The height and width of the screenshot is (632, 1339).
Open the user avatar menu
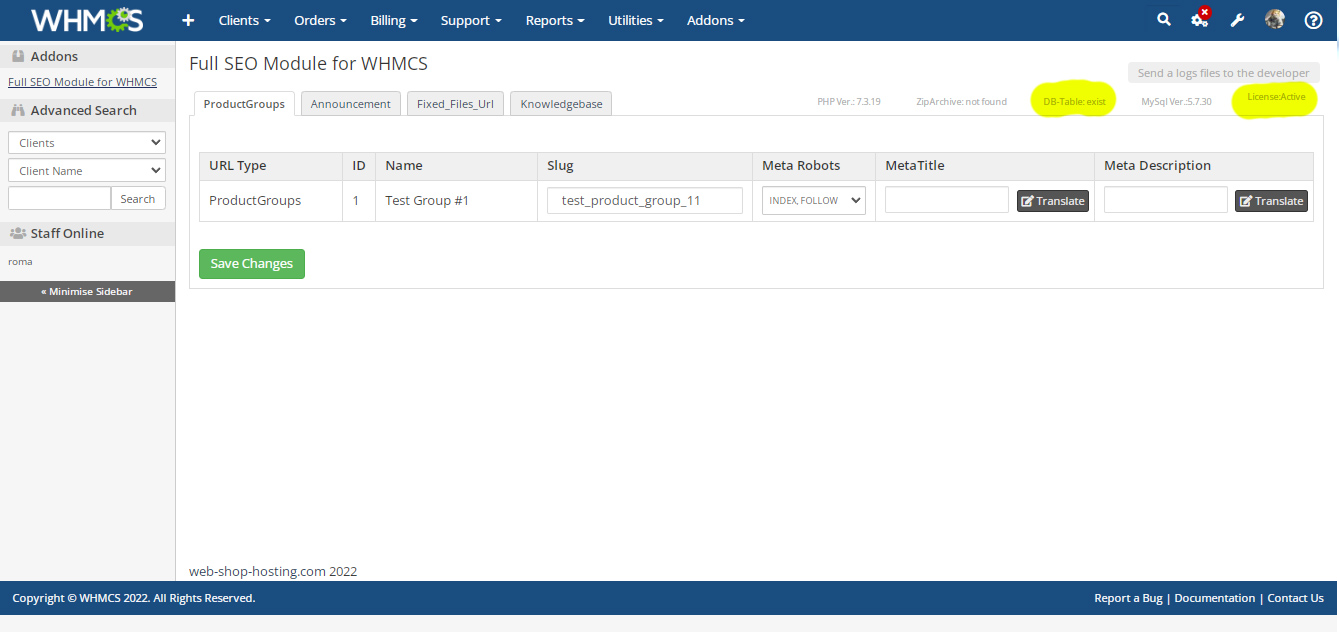coord(1274,19)
